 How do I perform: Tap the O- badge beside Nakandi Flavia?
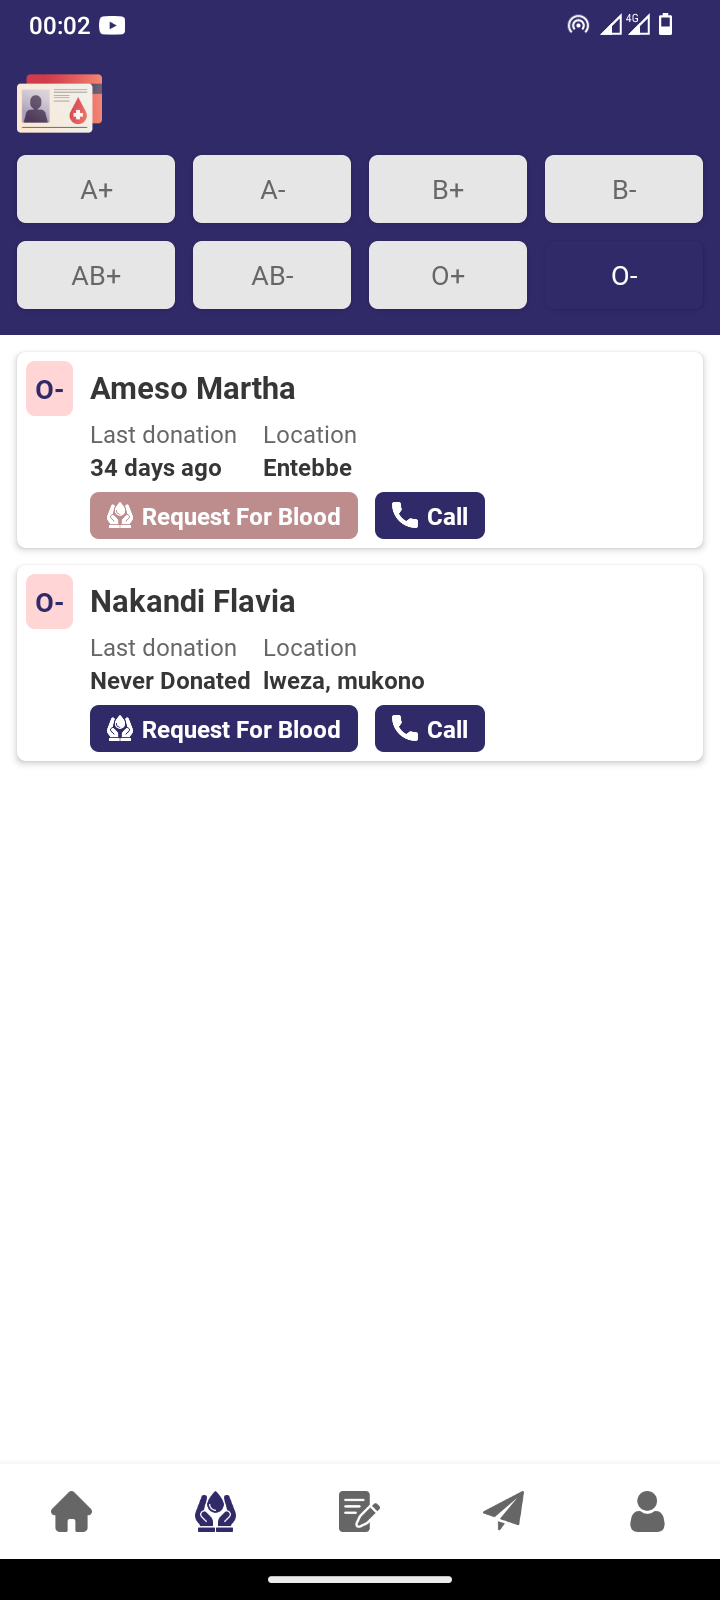50,602
